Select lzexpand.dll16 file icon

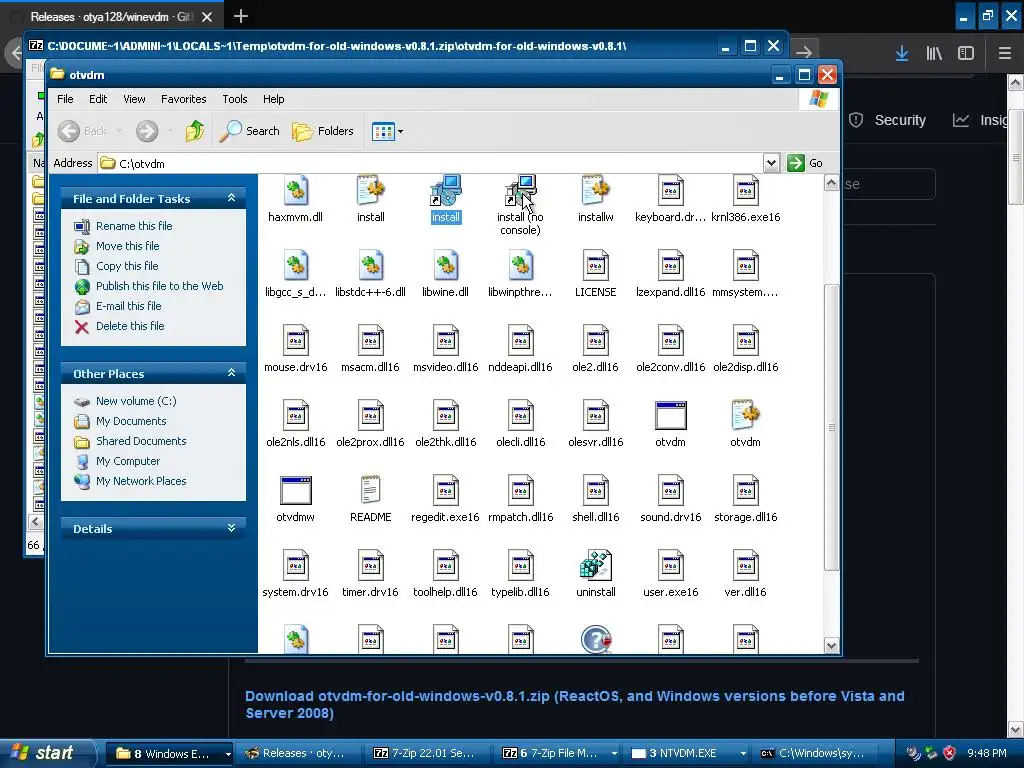click(670, 266)
